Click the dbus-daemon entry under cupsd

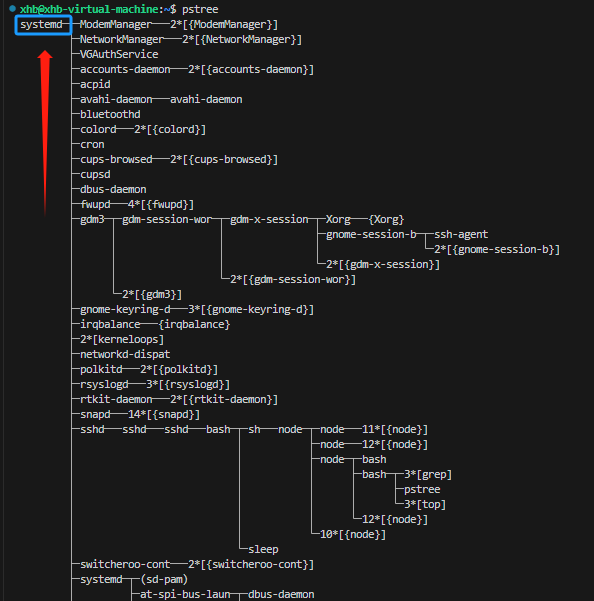click(x=113, y=189)
